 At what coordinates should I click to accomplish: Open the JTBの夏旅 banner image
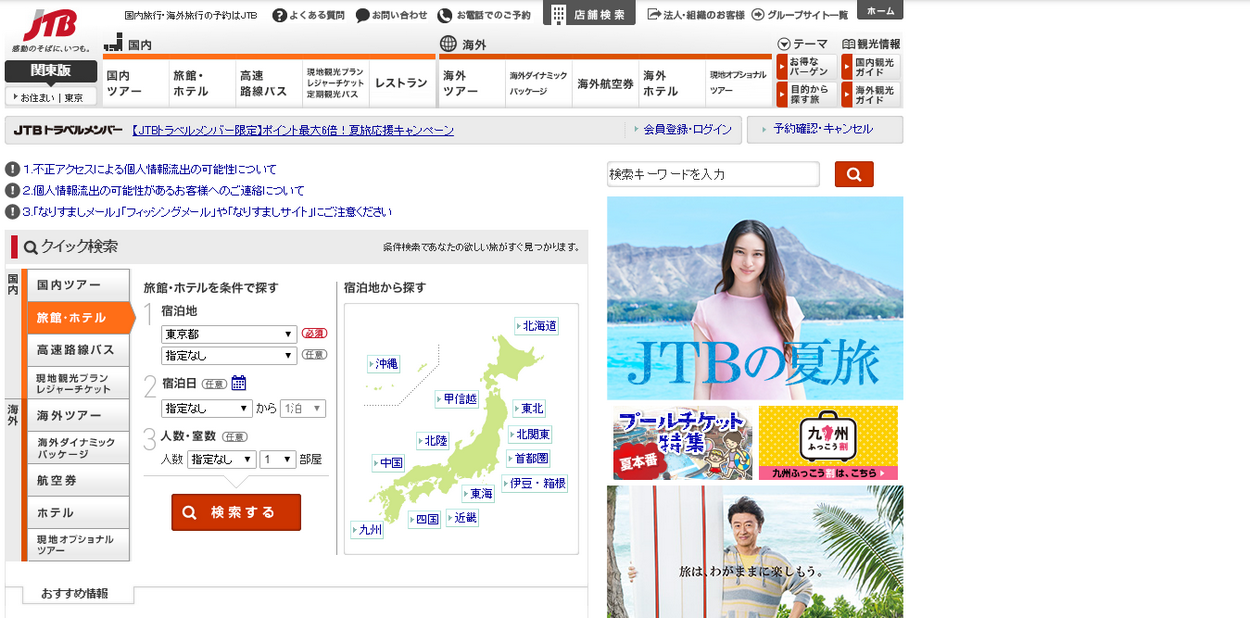coord(754,298)
